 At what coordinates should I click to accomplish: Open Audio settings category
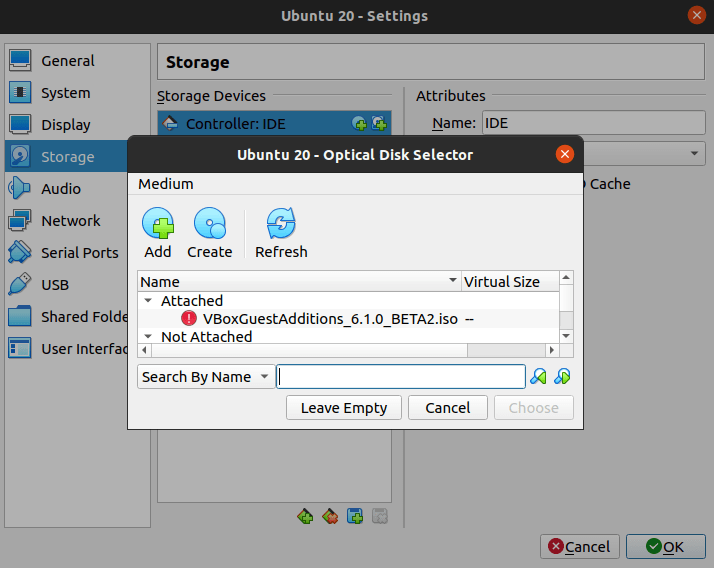pos(67,189)
